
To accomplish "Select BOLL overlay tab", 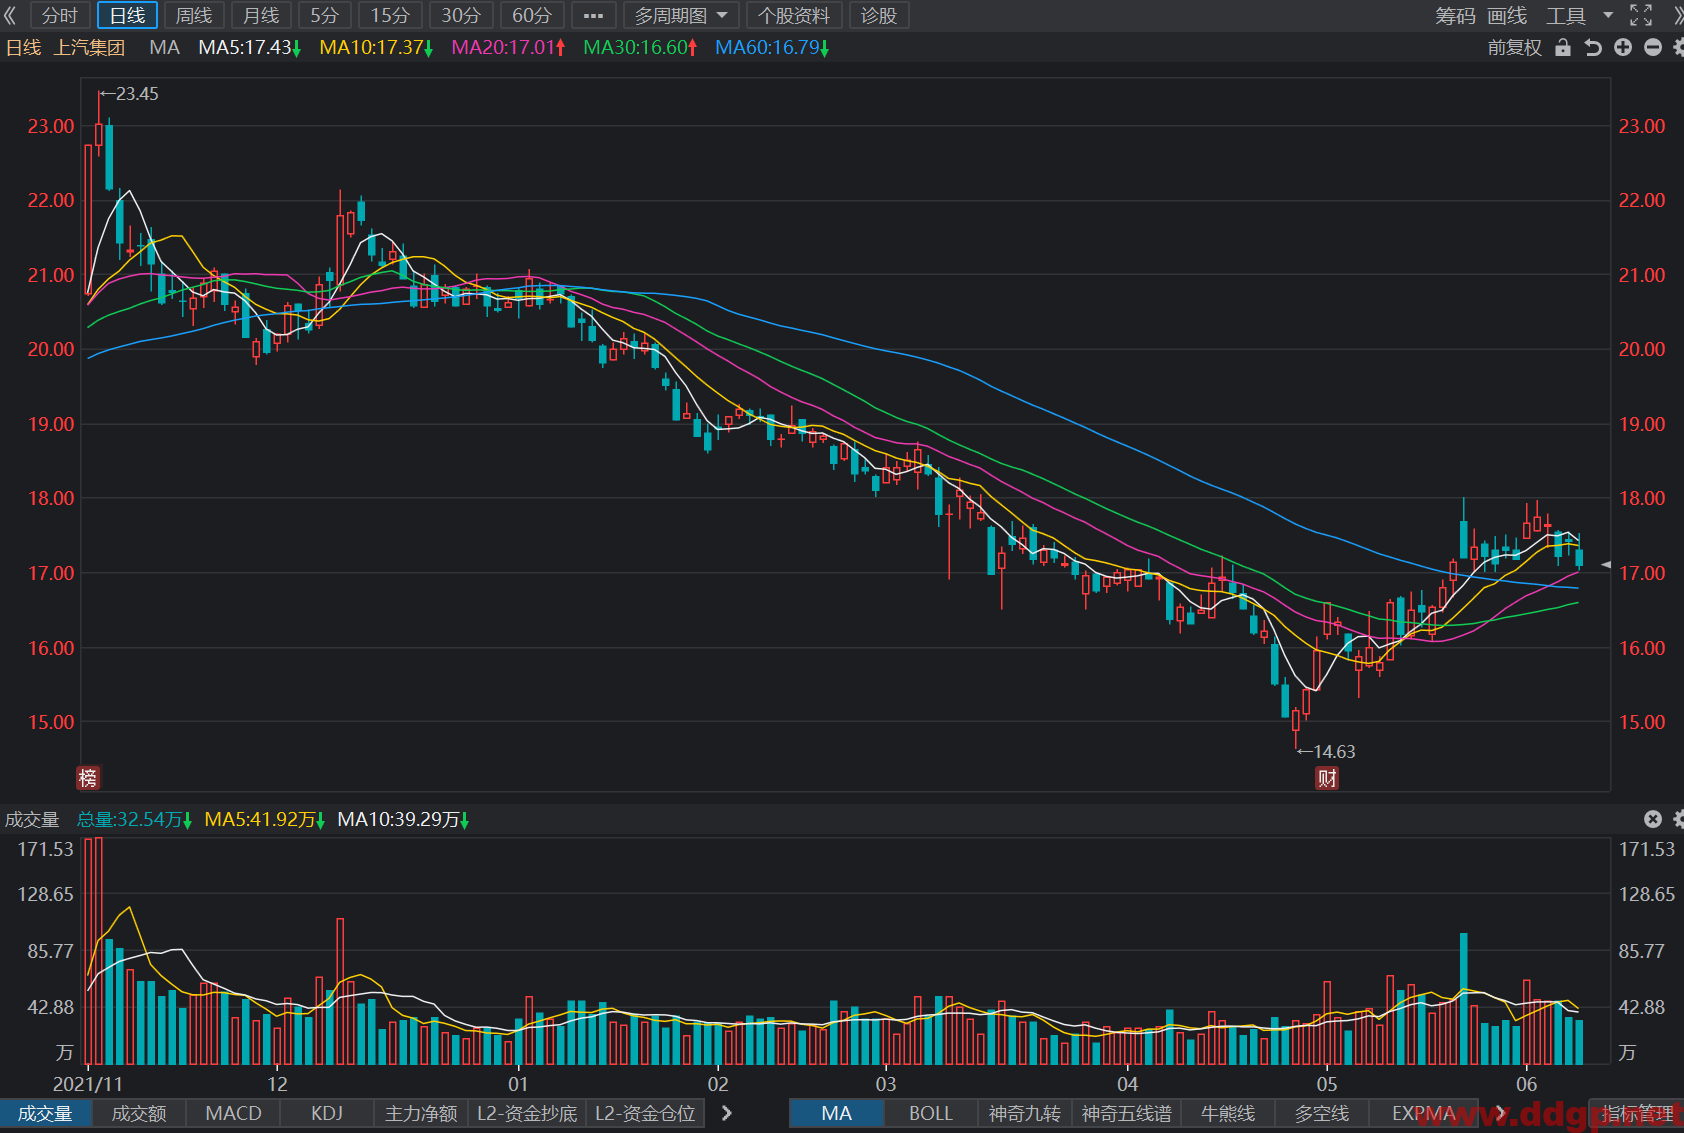I will point(930,1113).
